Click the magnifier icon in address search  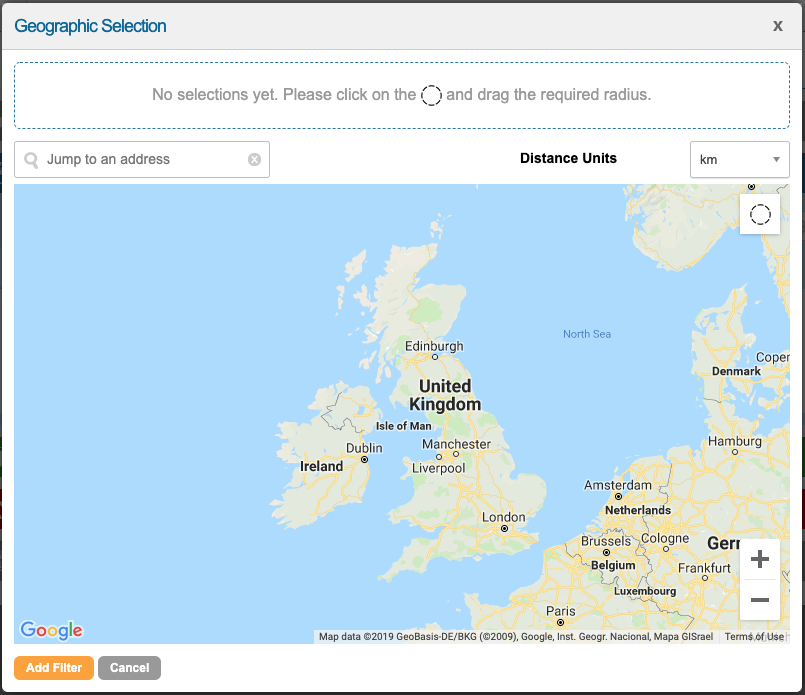pos(31,160)
